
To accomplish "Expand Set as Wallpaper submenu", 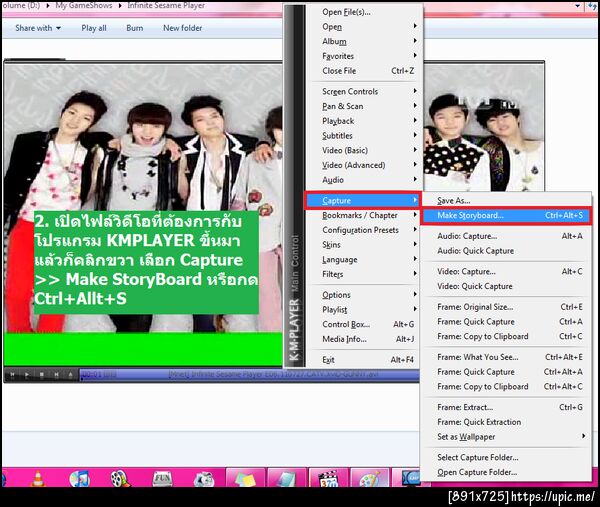I will click(506, 437).
